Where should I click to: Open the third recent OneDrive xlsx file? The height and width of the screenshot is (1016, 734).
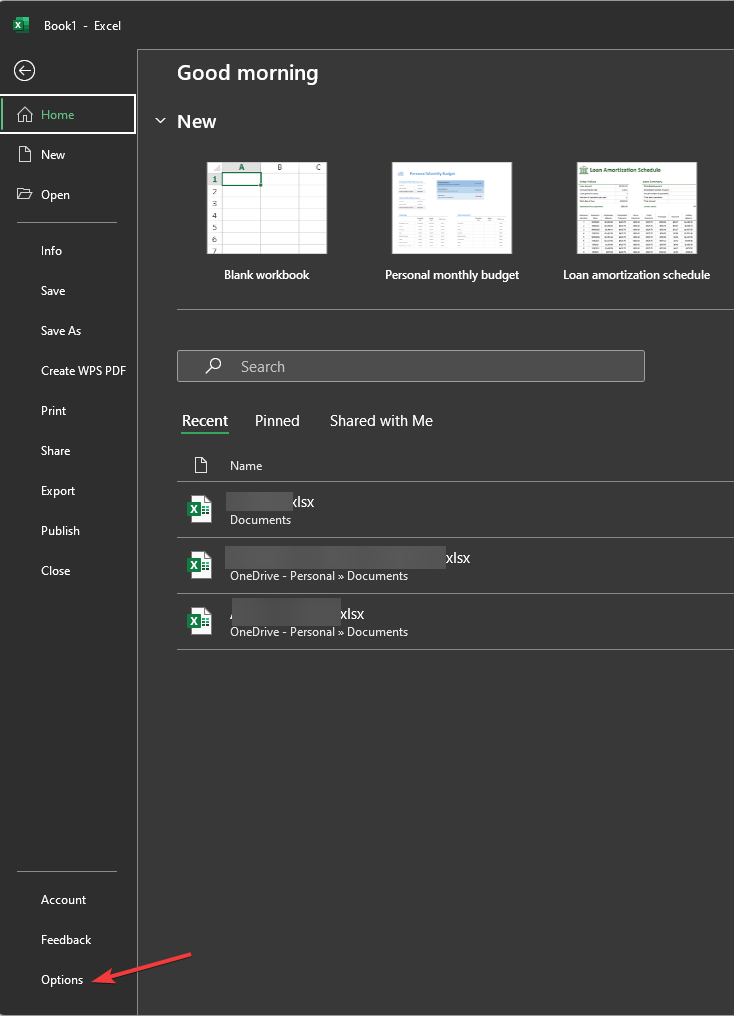[x=455, y=621]
